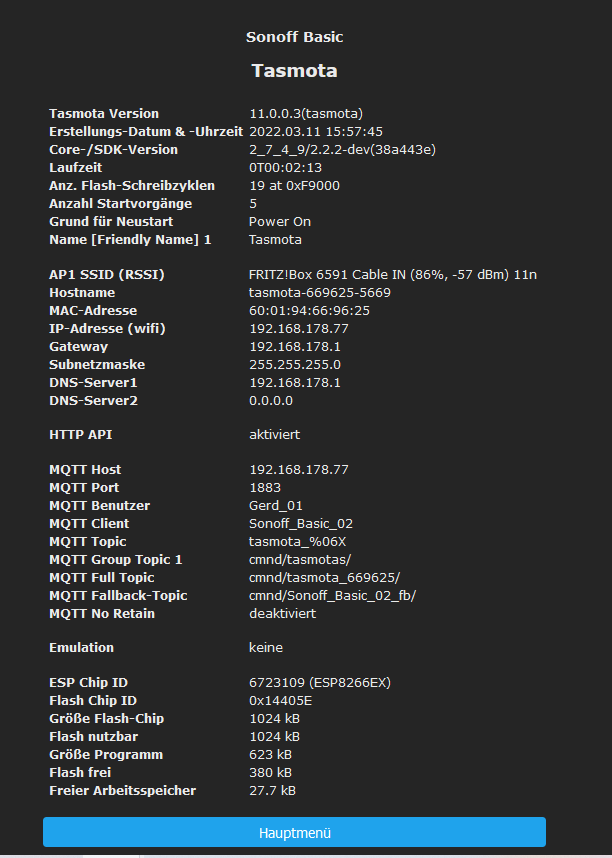This screenshot has height=858, width=612.
Task: Click the FRITZ!Box SSID value
Action: (395, 275)
